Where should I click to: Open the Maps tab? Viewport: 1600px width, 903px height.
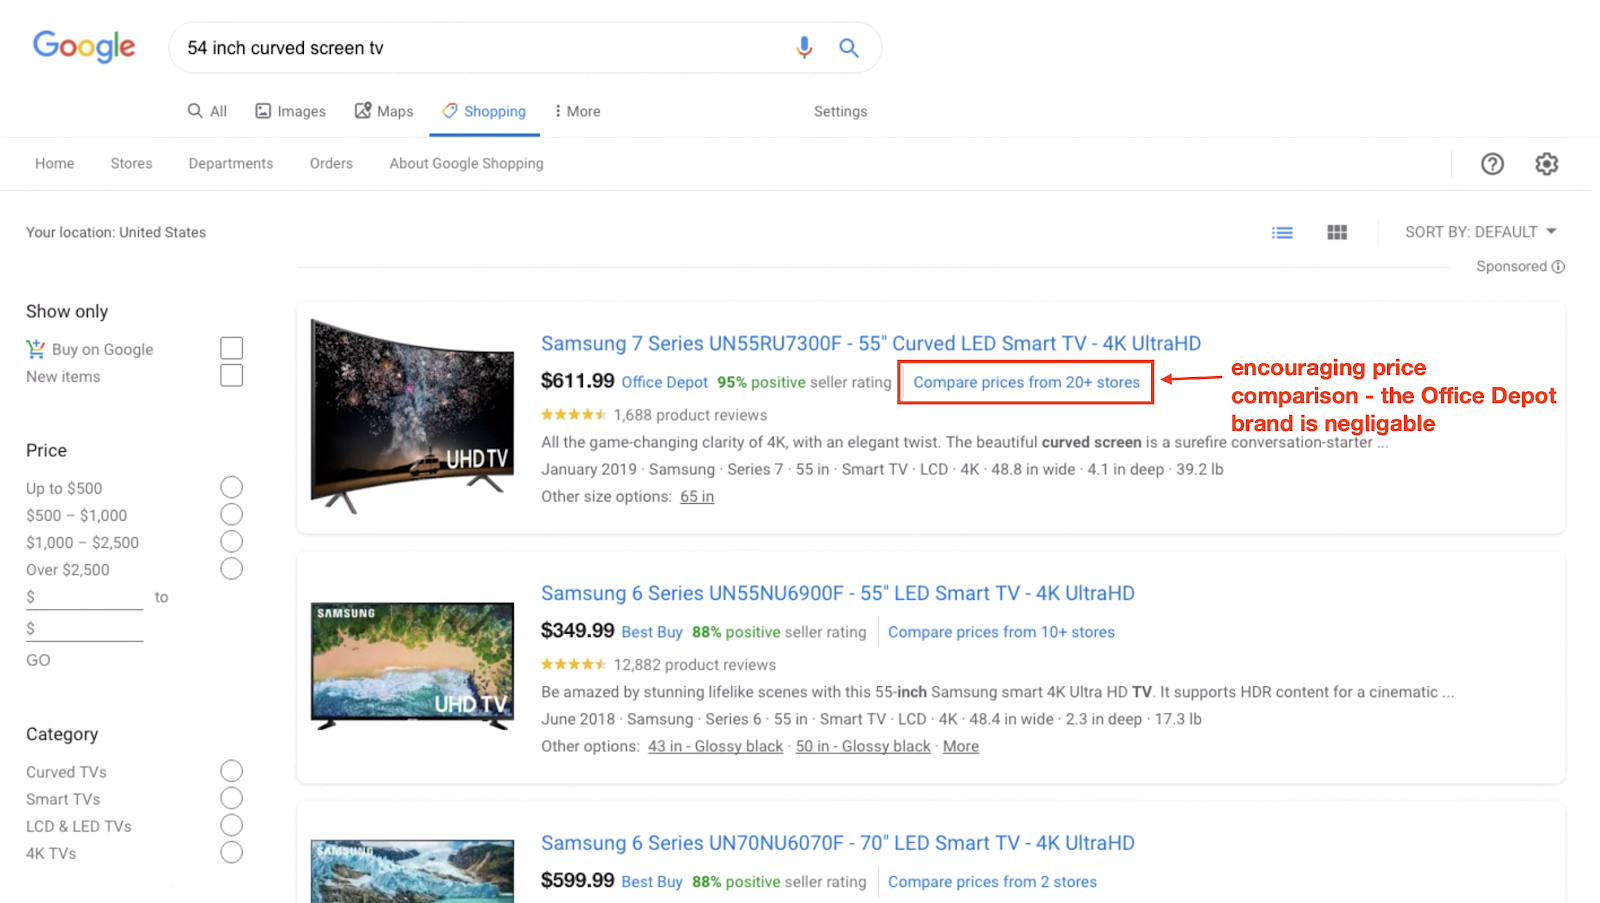384,111
